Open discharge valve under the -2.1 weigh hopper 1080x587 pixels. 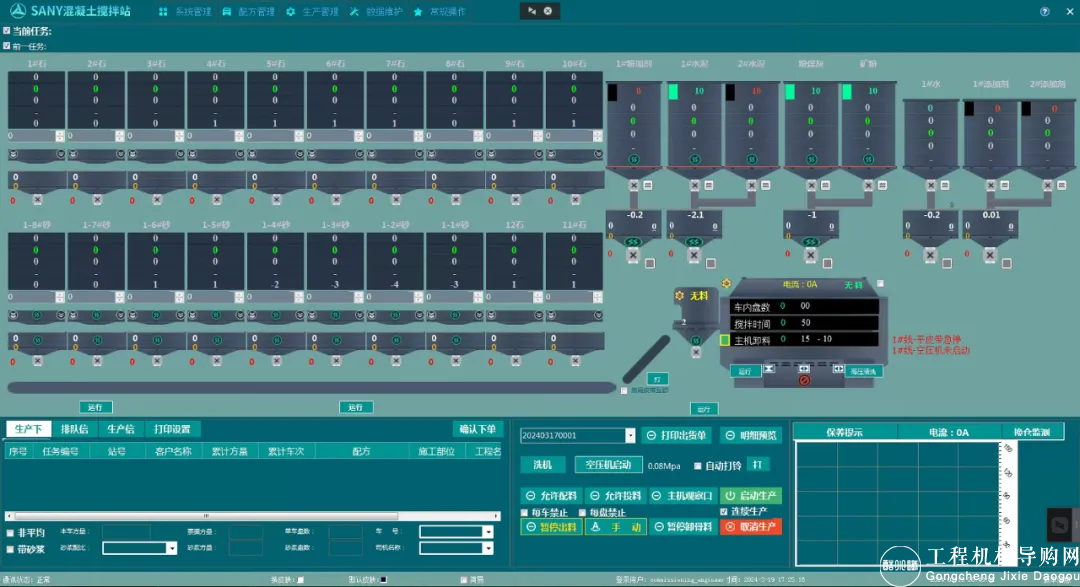pyautogui.click(x=694, y=255)
